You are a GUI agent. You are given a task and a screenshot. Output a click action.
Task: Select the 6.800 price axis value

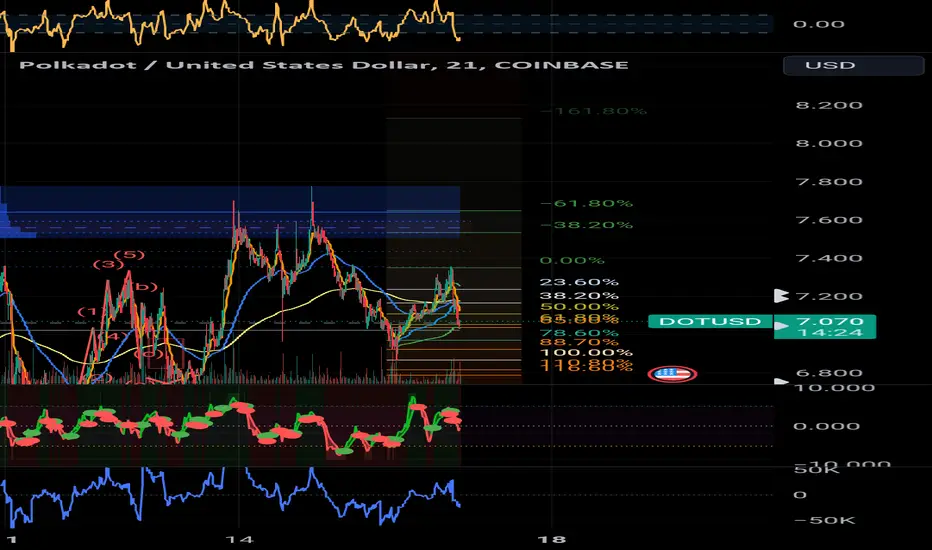pos(829,373)
